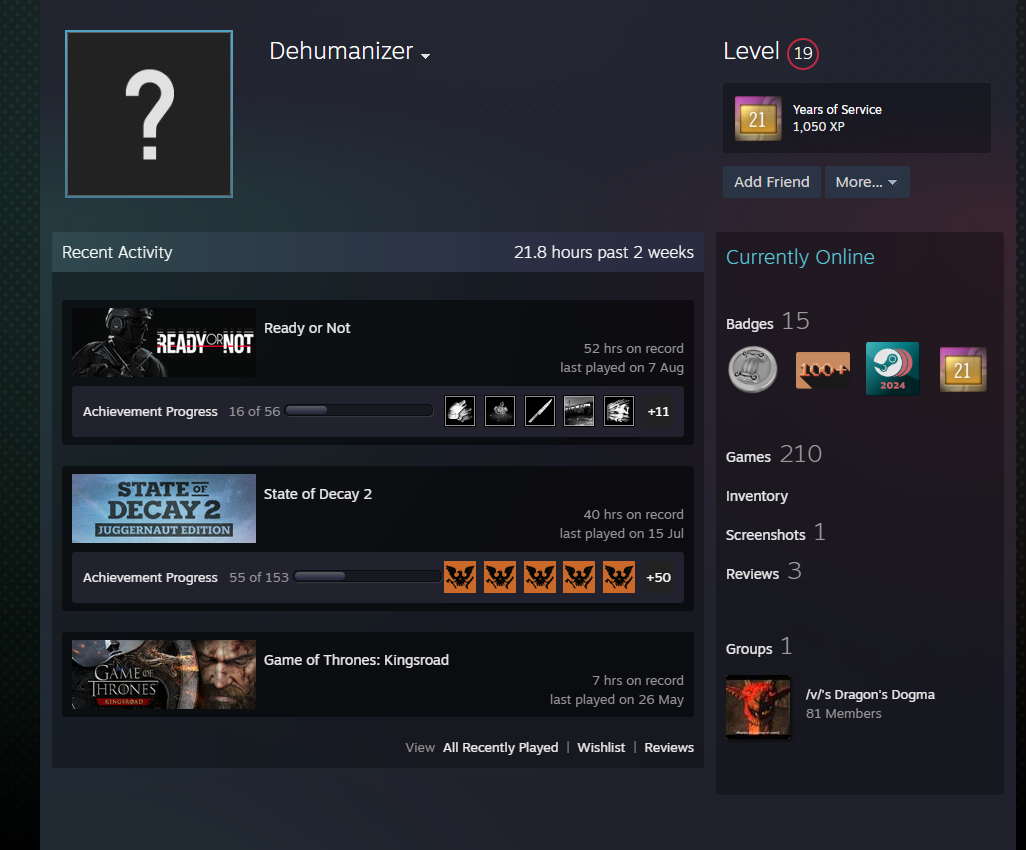Click the Steam 2024 badge icon

coord(893,368)
